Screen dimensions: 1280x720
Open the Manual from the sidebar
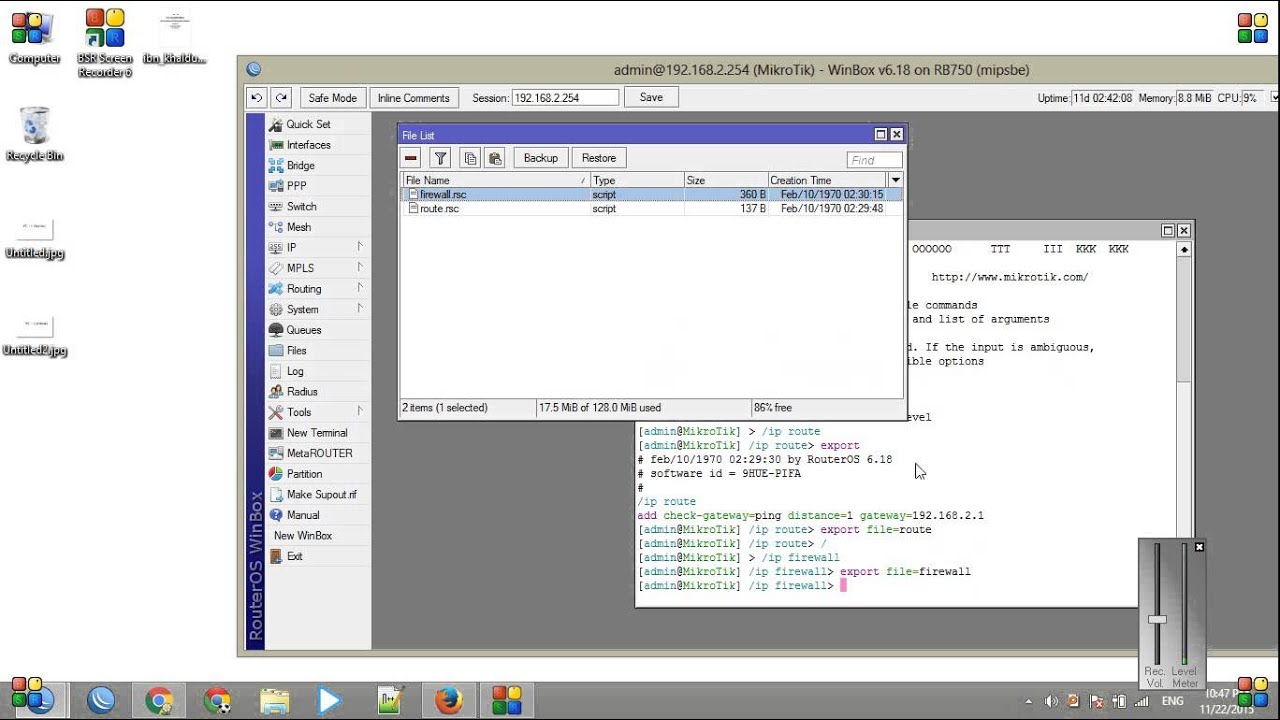[302, 515]
